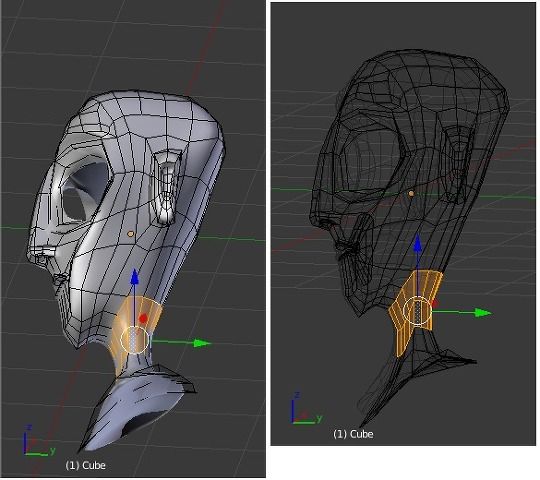The width and height of the screenshot is (540, 480).
Task: Click white manipulator circle in left viewport
Action: click(135, 340)
